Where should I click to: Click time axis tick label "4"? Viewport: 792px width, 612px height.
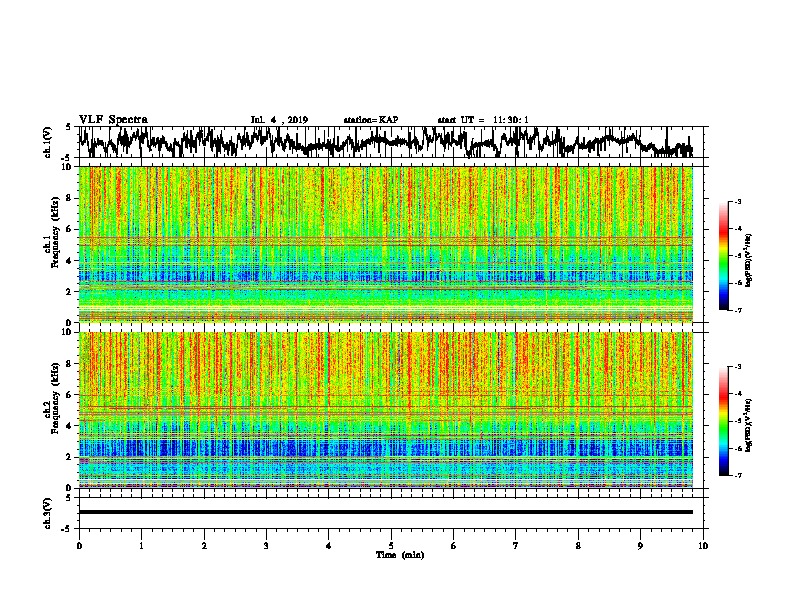329,546
